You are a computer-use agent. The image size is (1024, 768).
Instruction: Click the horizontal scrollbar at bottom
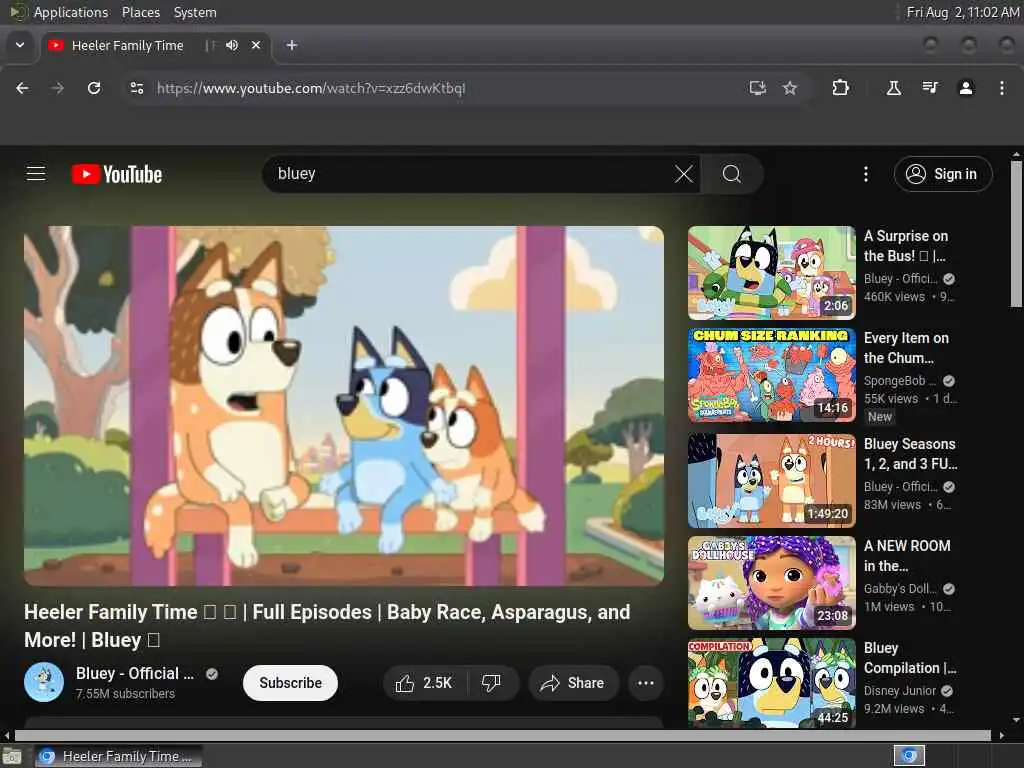click(x=502, y=735)
